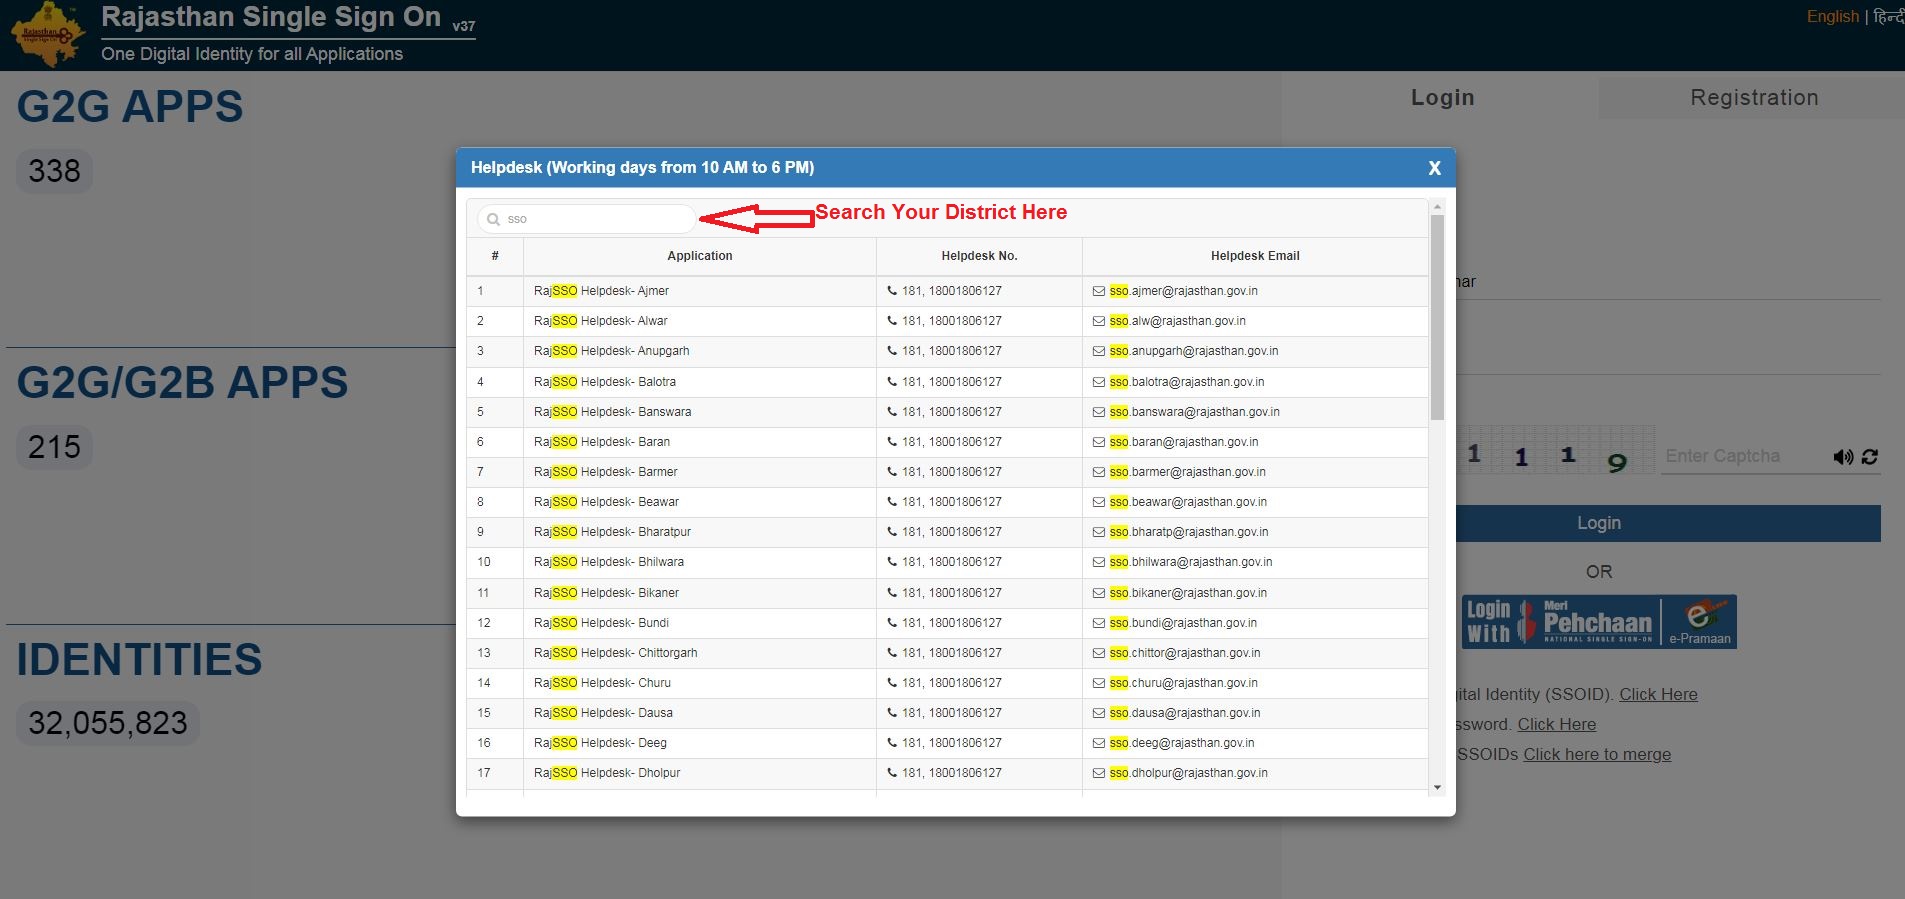The width and height of the screenshot is (1905, 899).
Task: Select 'RajSSO Helpdesk- Dholpur' row text
Action: (607, 773)
